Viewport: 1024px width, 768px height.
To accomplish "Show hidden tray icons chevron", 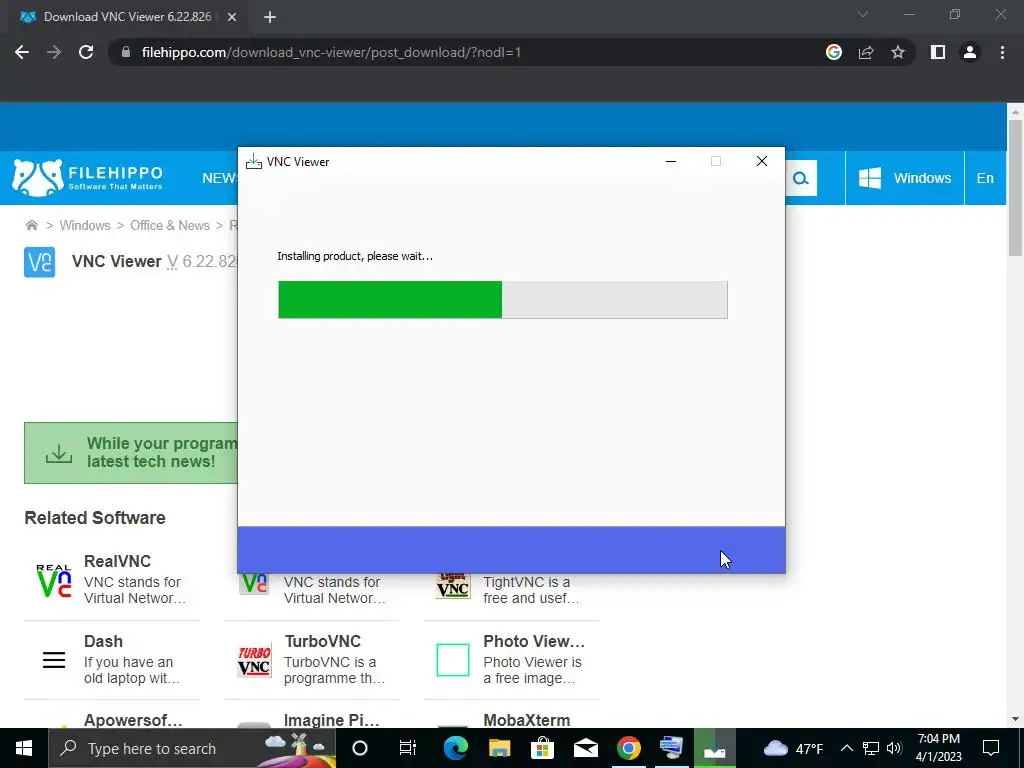I will point(846,748).
